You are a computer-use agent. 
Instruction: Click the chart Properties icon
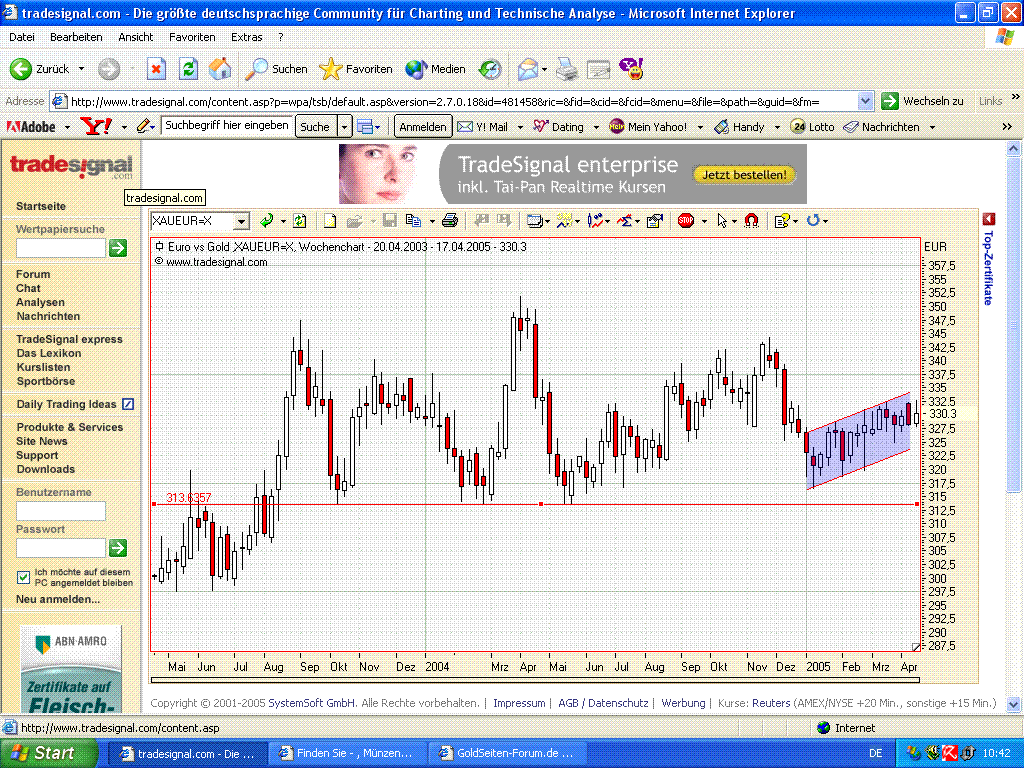(x=654, y=221)
